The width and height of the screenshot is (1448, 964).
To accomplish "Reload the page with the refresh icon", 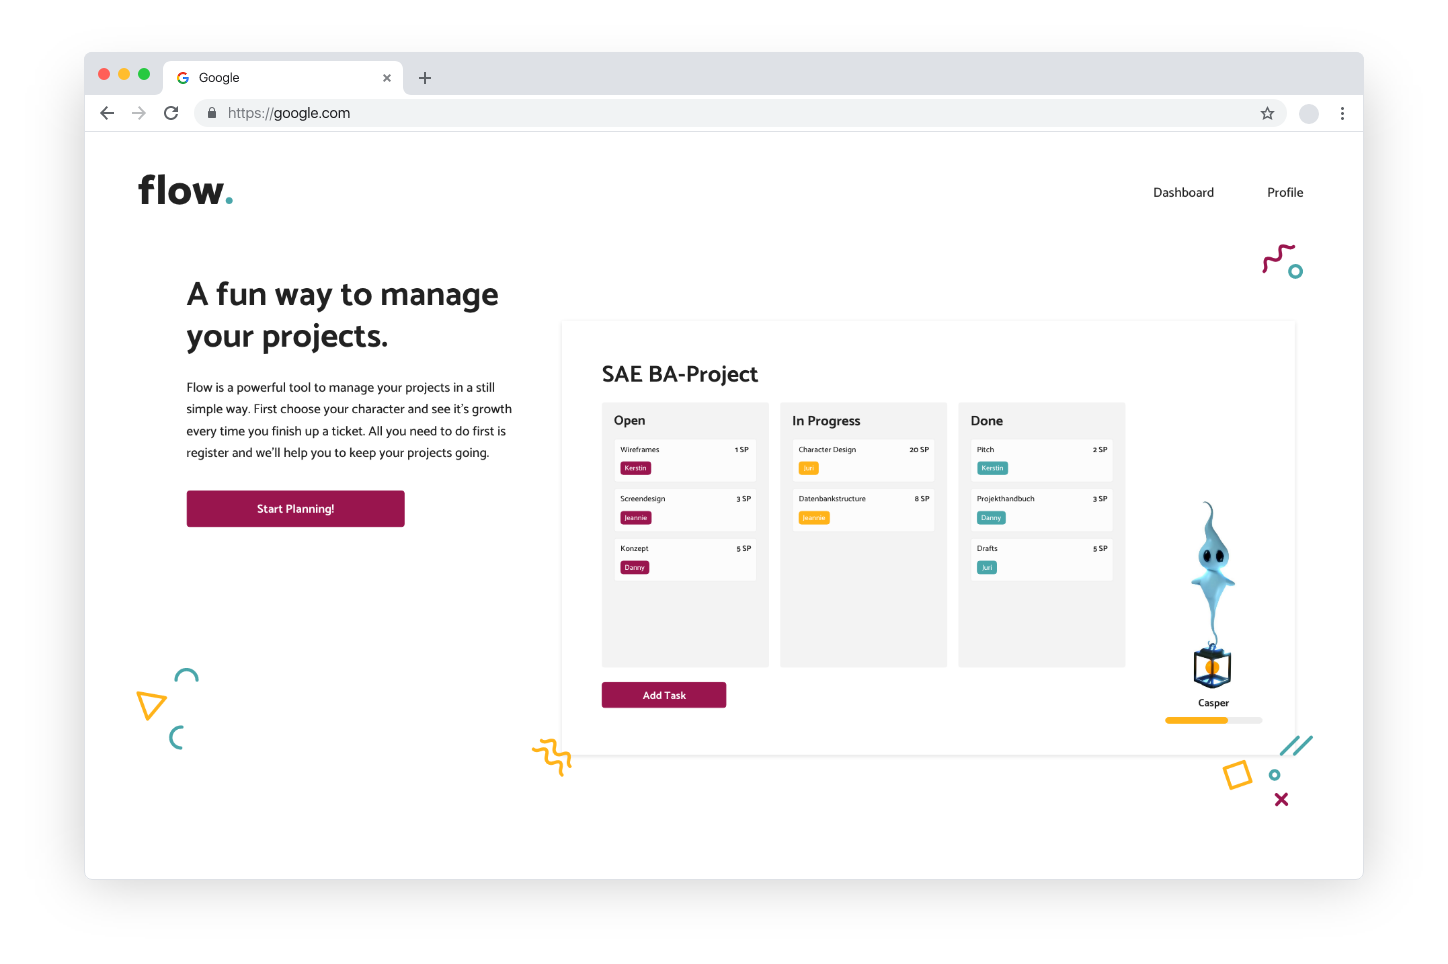I will 171,113.
